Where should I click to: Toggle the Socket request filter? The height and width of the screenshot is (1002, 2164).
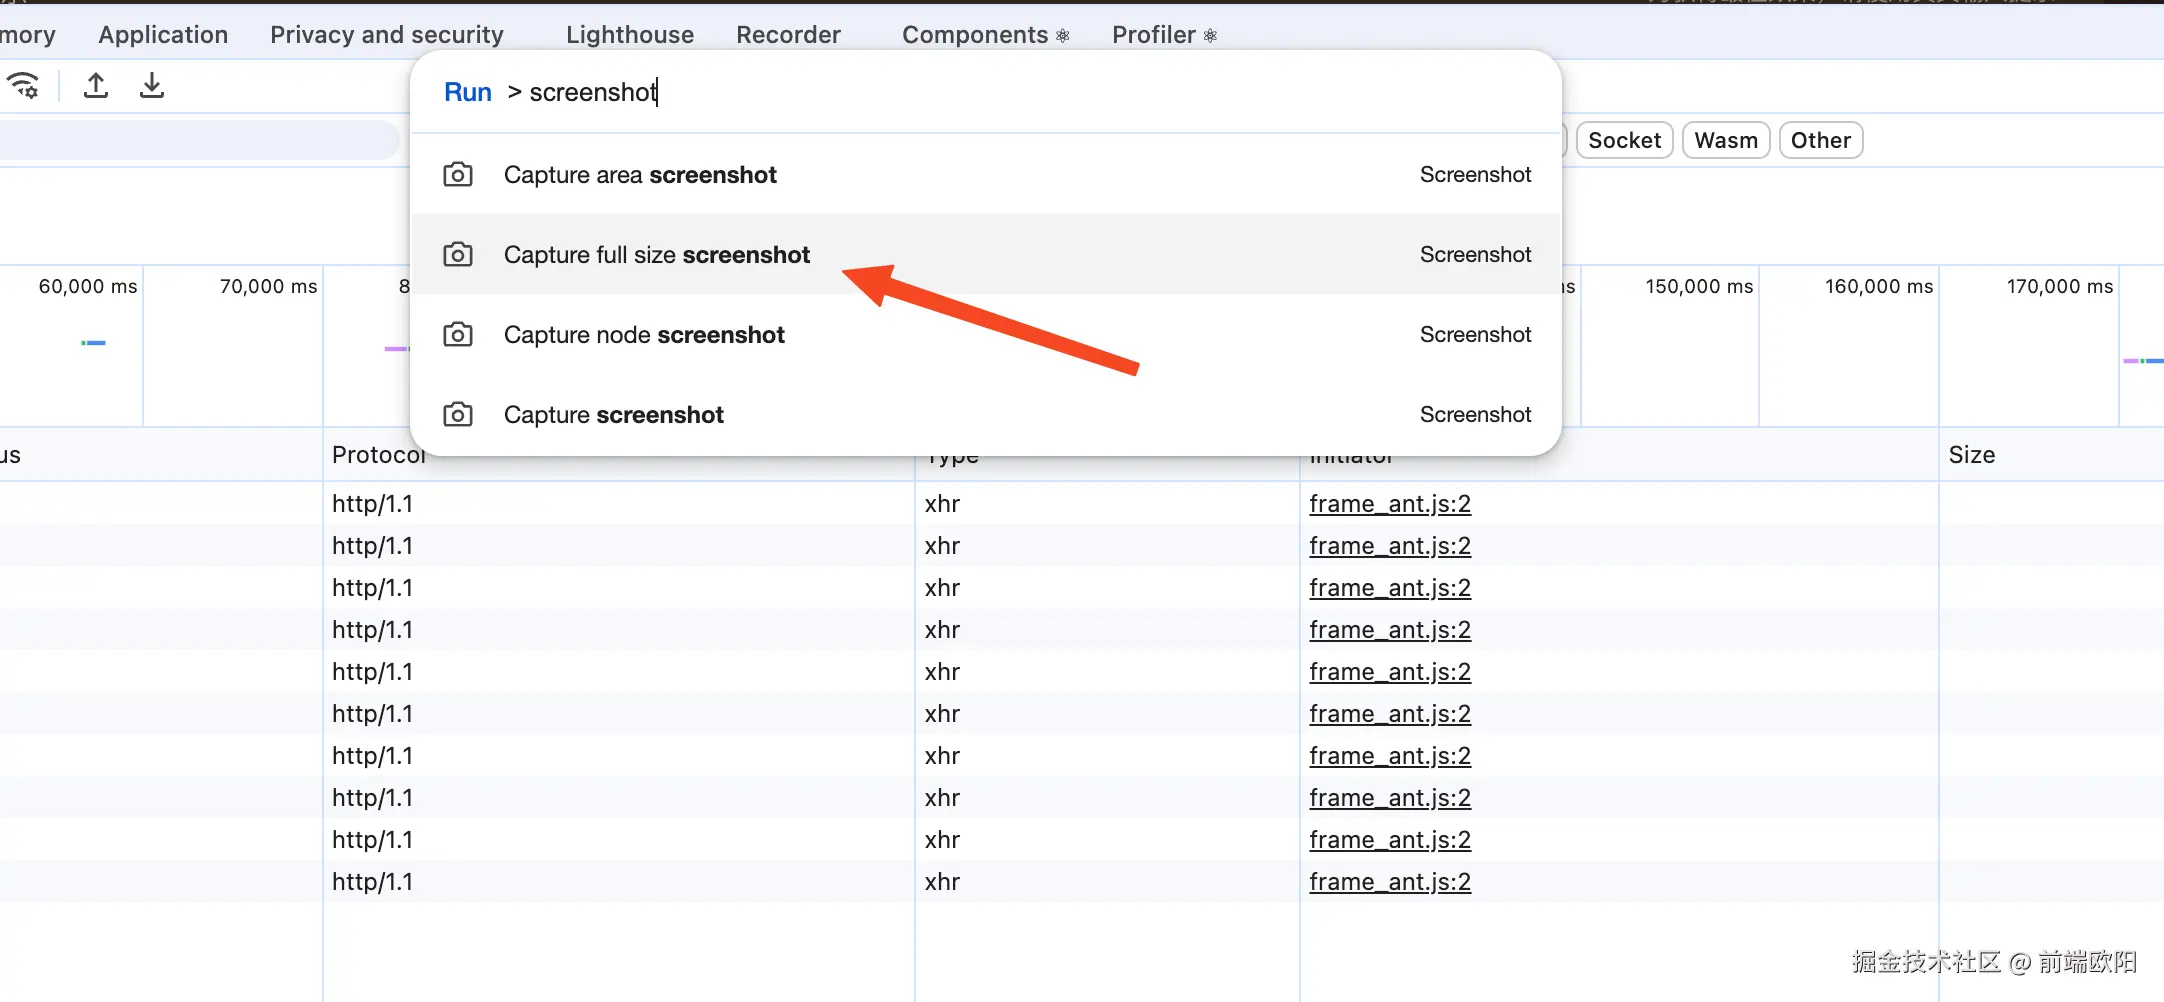point(1624,140)
